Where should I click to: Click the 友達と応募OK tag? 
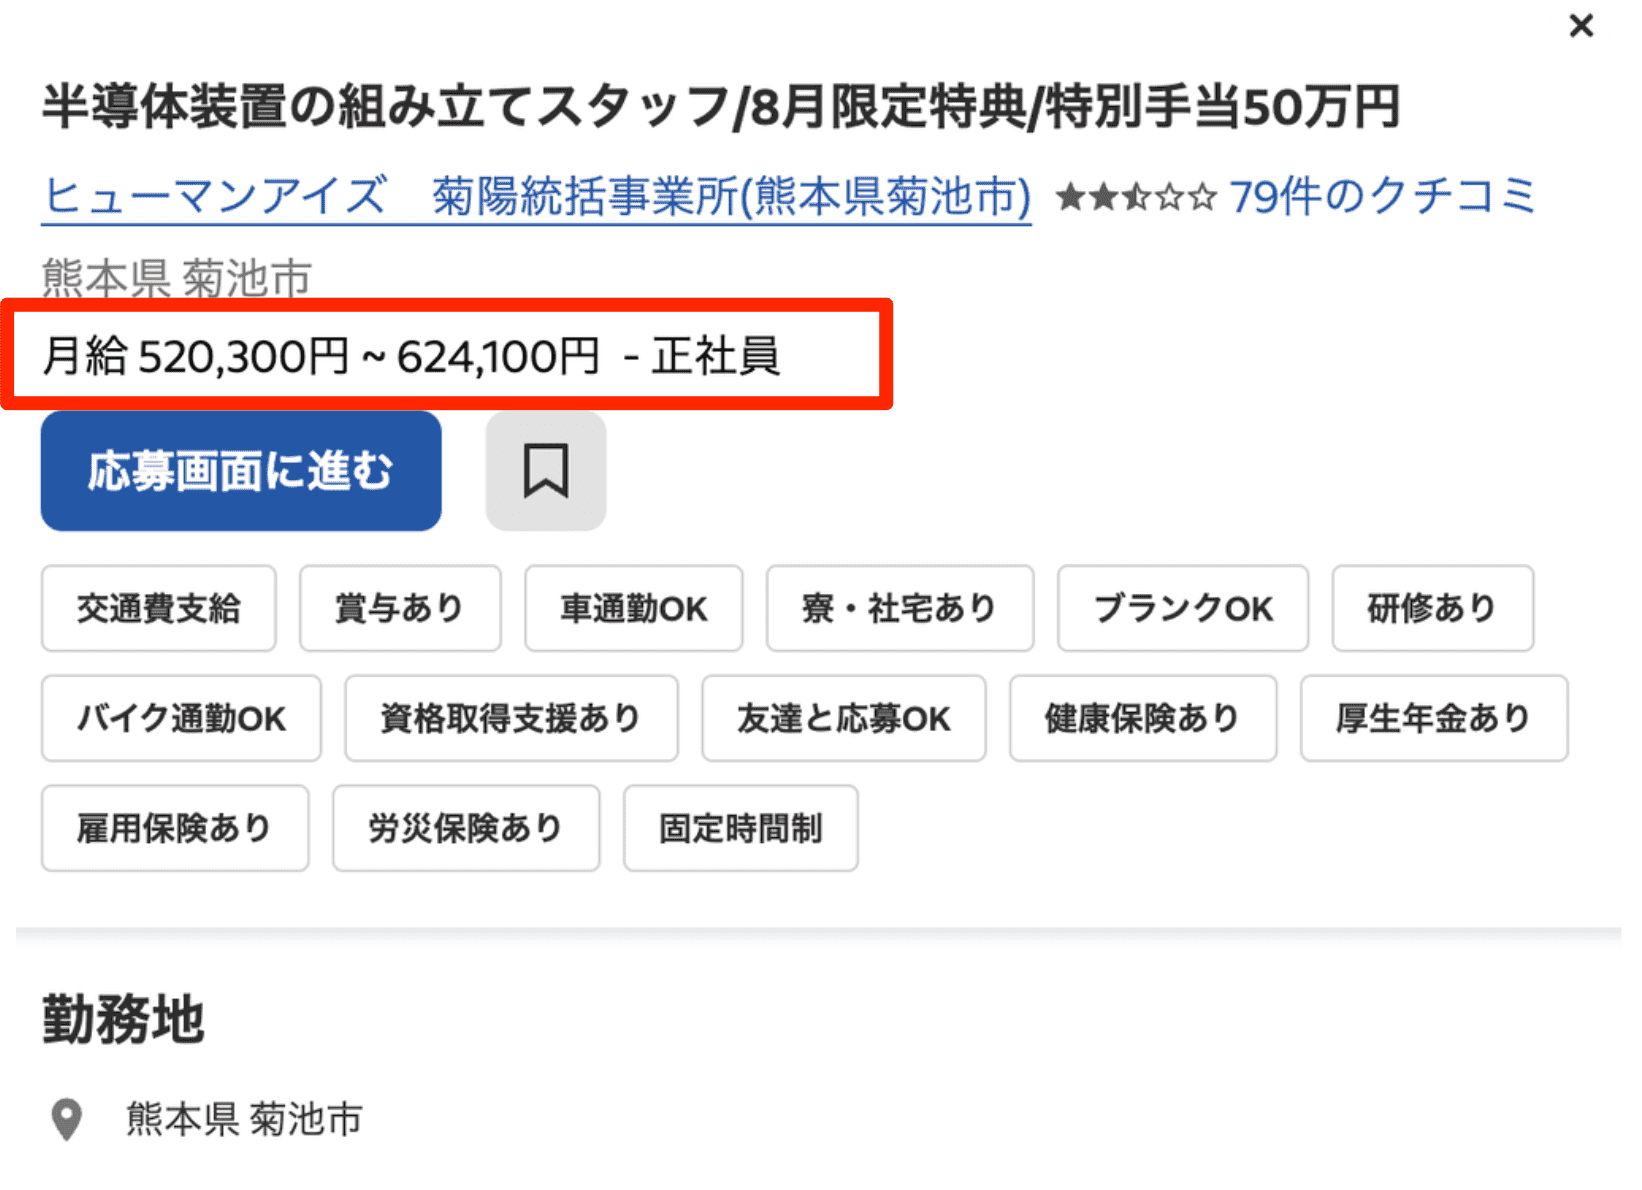point(843,718)
